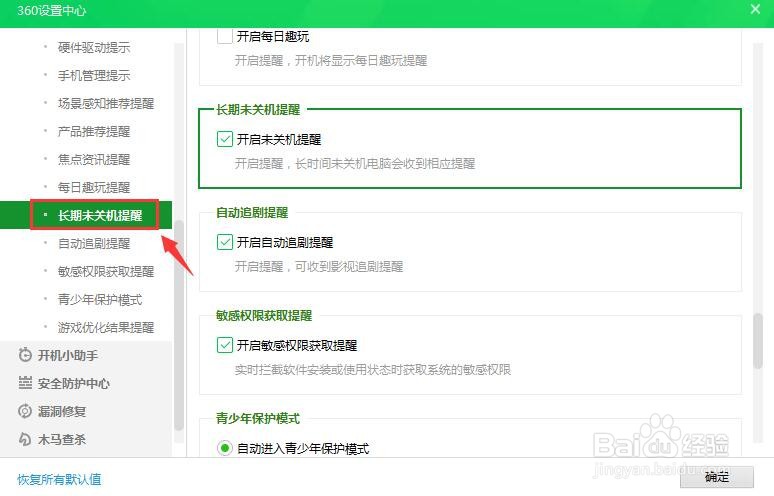Click the left sidebar scrollbar thumb
This screenshot has height=496, width=774.
[179, 326]
